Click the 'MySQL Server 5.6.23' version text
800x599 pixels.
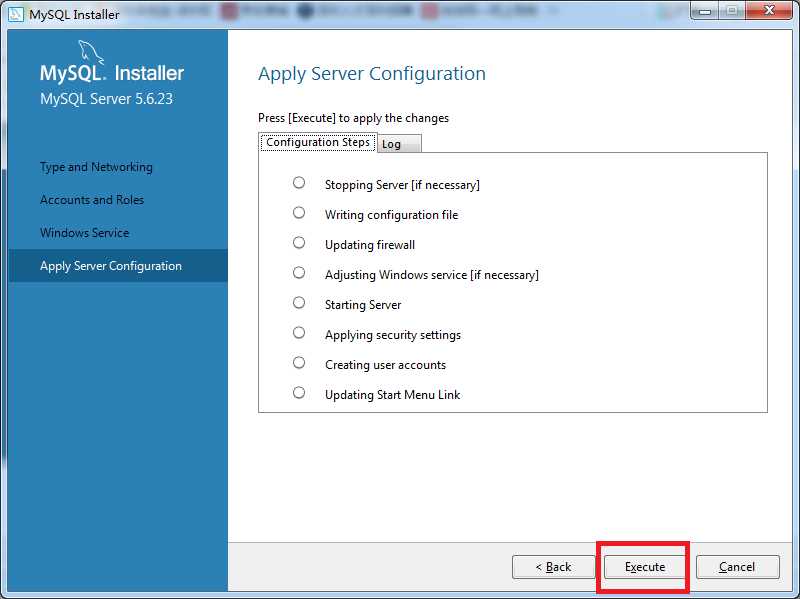click(106, 98)
